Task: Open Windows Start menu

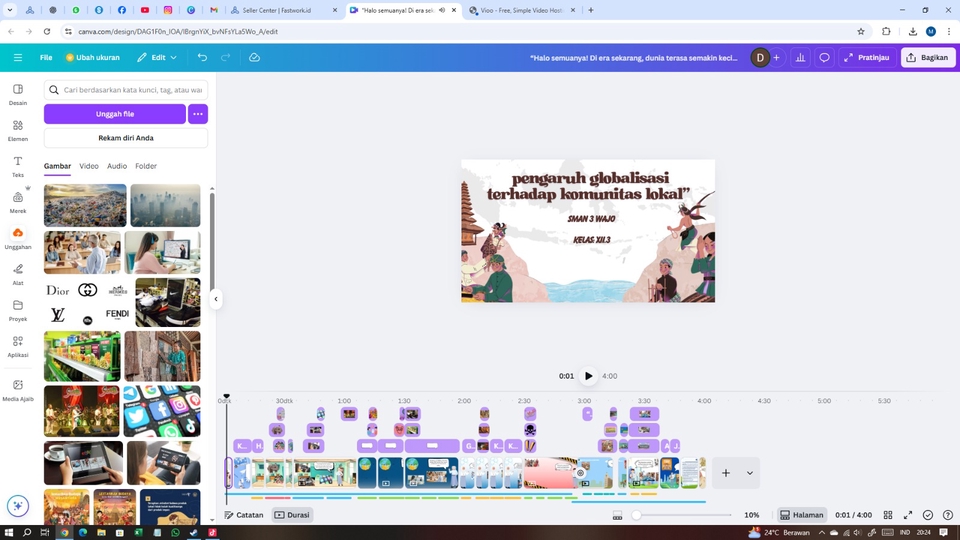Action: pos(9,533)
